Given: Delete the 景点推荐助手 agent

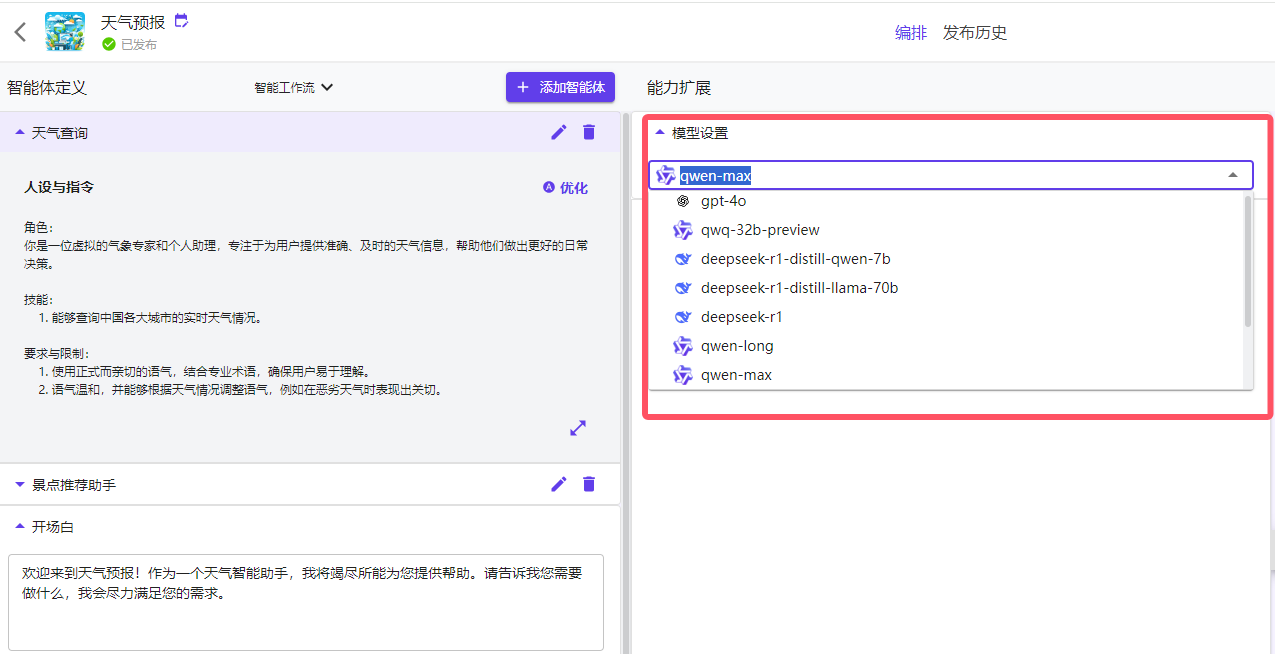Looking at the screenshot, I should point(589,484).
